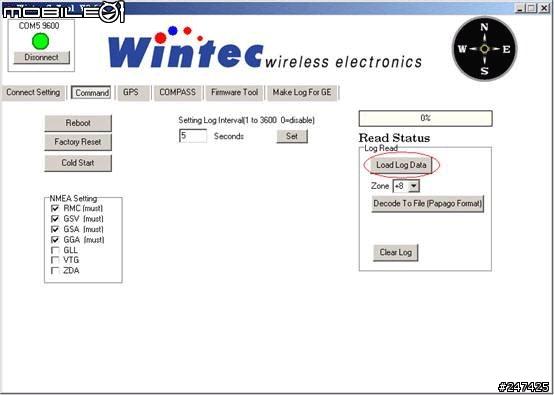Open the Connect Setting tab
Screen dimensions: 554x395
point(33,93)
